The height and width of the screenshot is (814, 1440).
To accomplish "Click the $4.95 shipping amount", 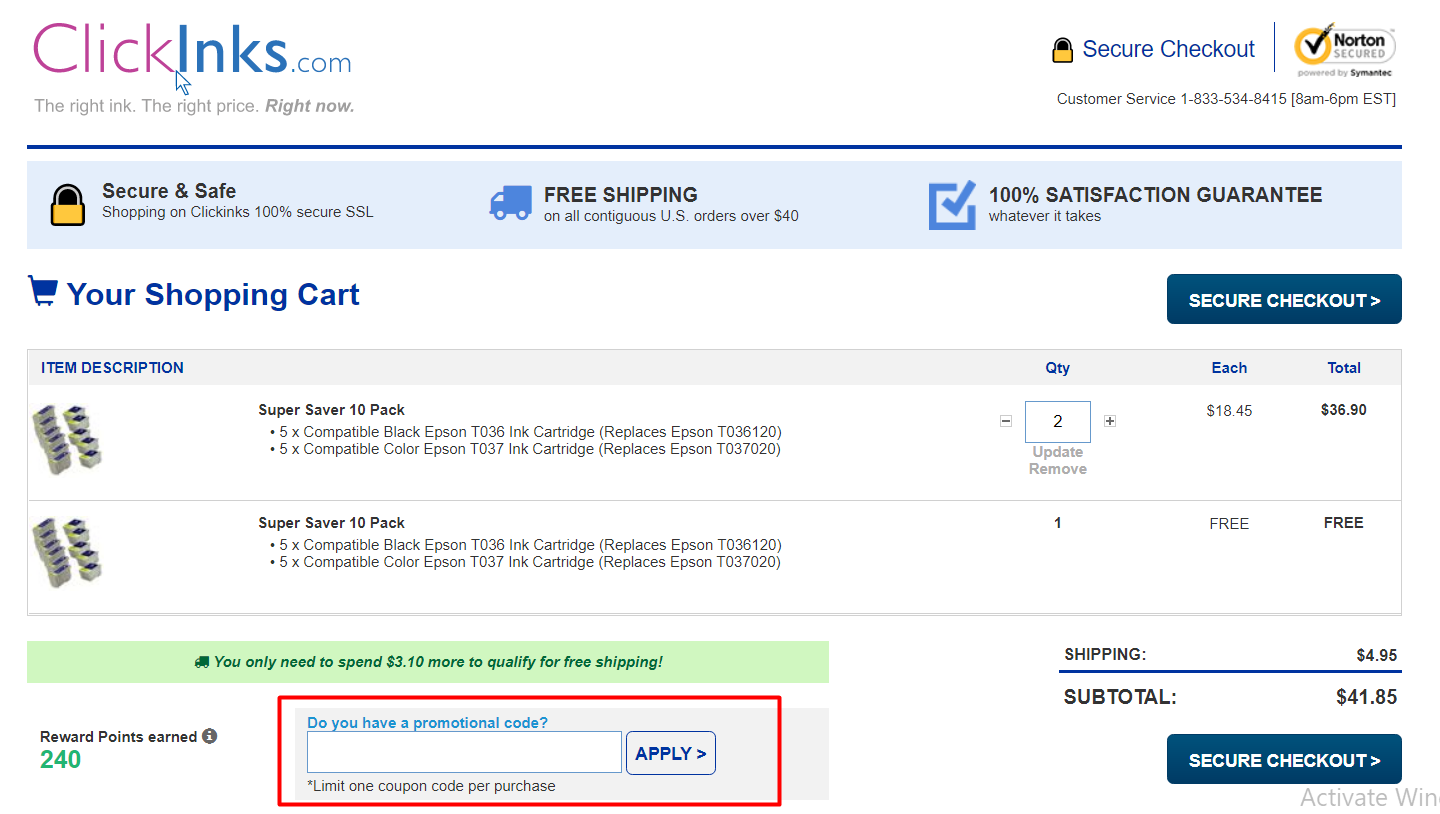I will [x=1377, y=656].
